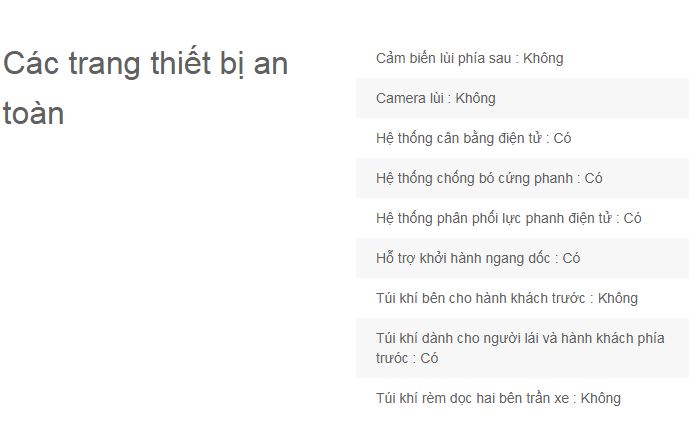Click the 'Không' value for Cảm biến lùi

click(x=543, y=58)
